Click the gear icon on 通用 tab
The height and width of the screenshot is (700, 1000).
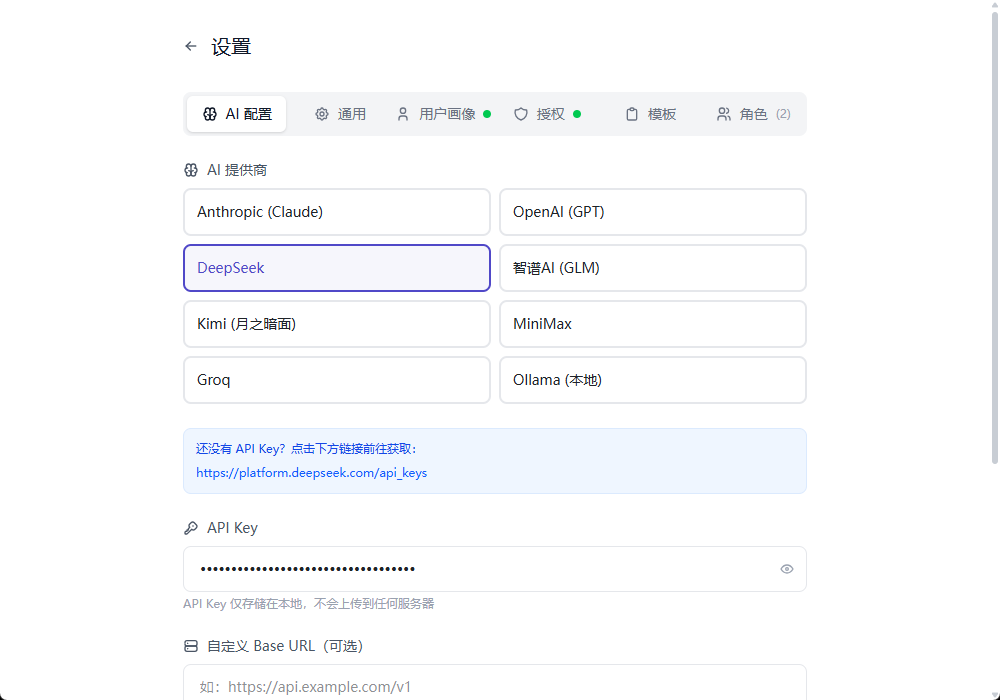point(322,114)
